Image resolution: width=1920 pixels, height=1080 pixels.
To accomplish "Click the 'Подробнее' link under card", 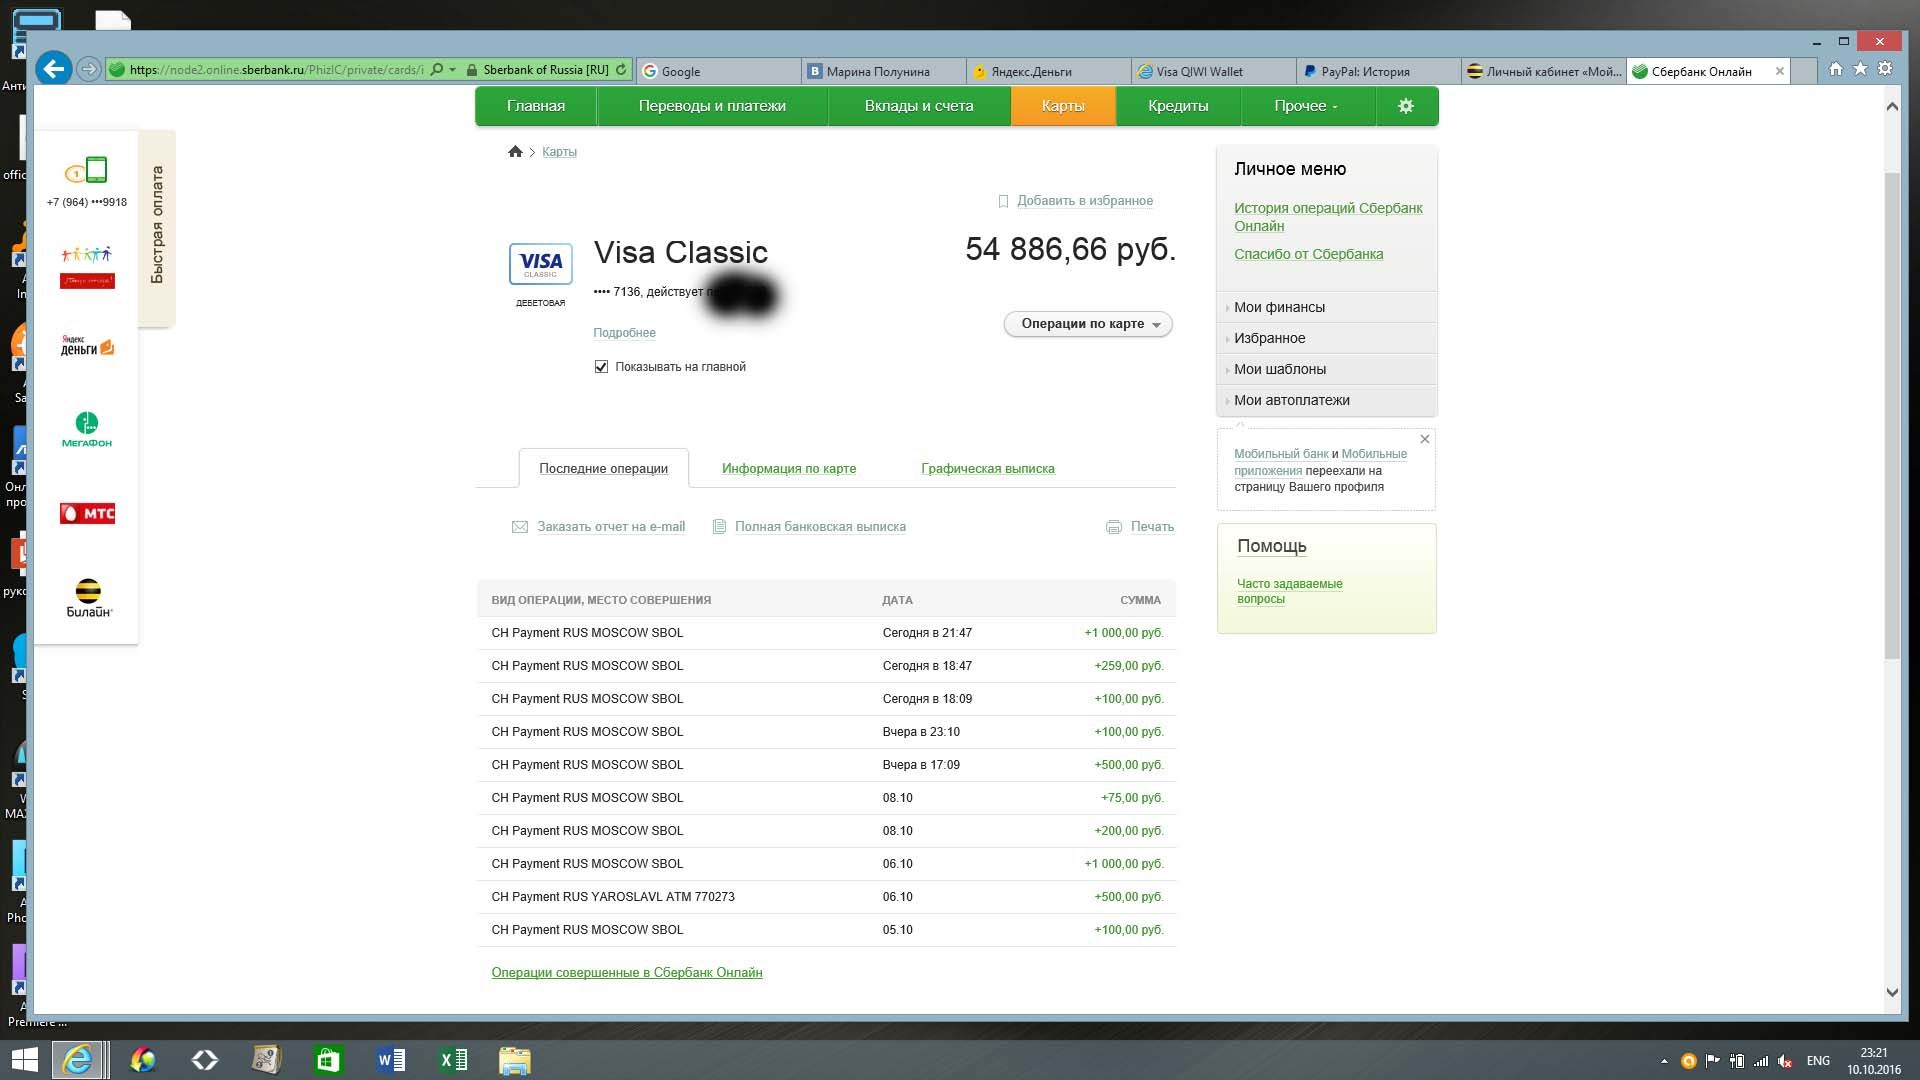I will pos(624,333).
